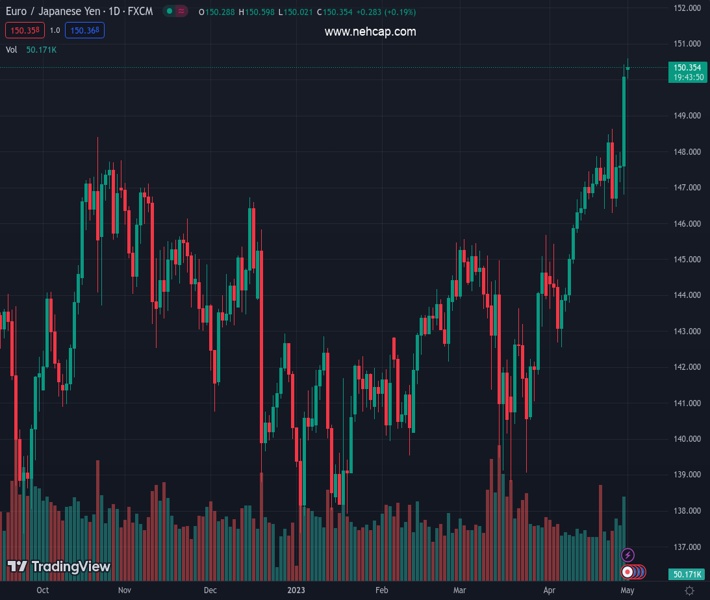The width and height of the screenshot is (710, 600).
Task: Click the TradingView logo
Action: pos(58,567)
